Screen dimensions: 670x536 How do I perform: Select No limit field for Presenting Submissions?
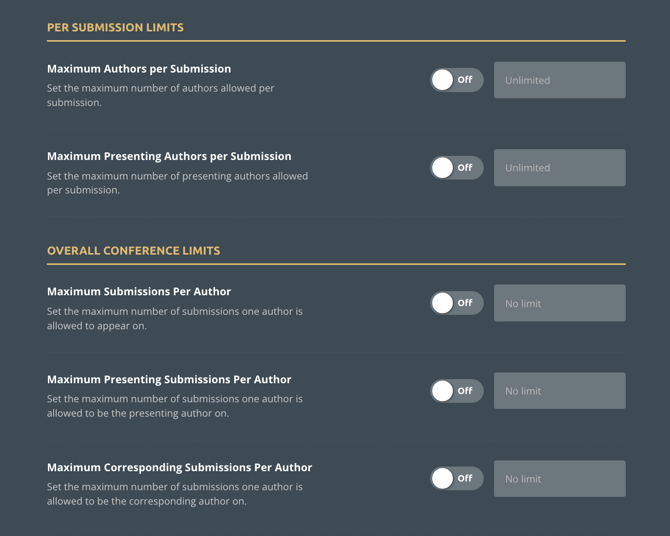coord(559,391)
